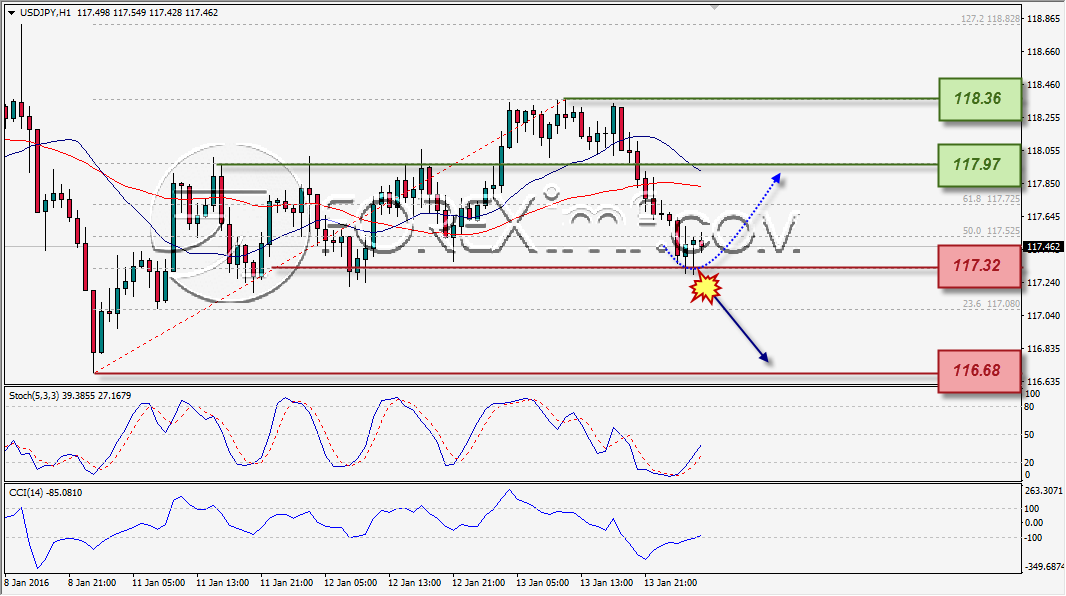1066x596 pixels.
Task: Select the time axis label 13 Jan 05:00
Action: point(543,583)
